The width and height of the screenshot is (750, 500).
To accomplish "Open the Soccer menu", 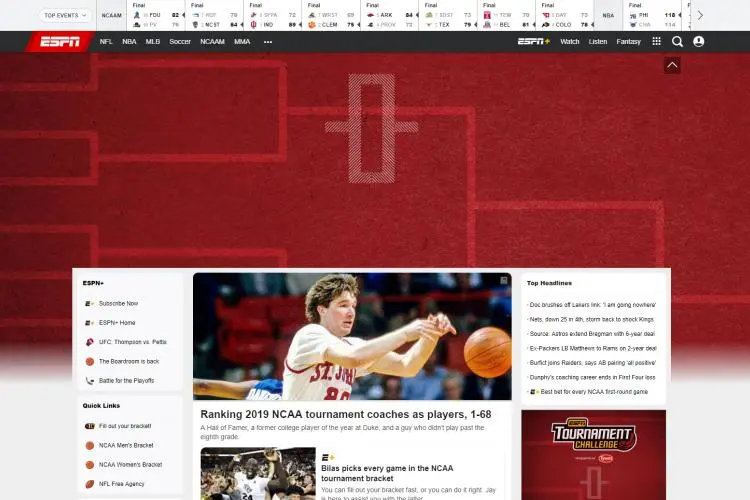I will click(180, 42).
